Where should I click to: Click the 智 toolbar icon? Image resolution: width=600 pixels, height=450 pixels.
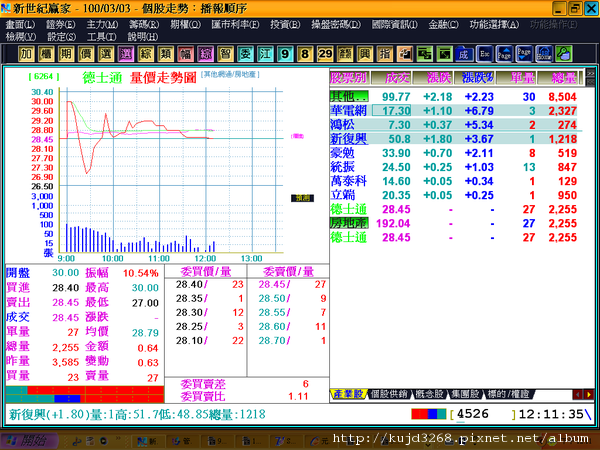tap(225, 54)
